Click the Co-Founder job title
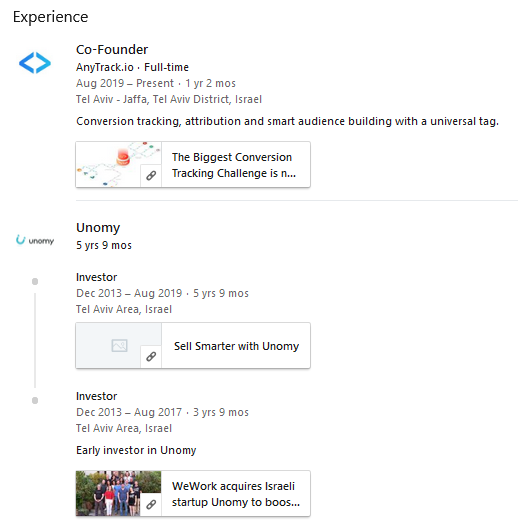This screenshot has height=528, width=518. (x=112, y=50)
